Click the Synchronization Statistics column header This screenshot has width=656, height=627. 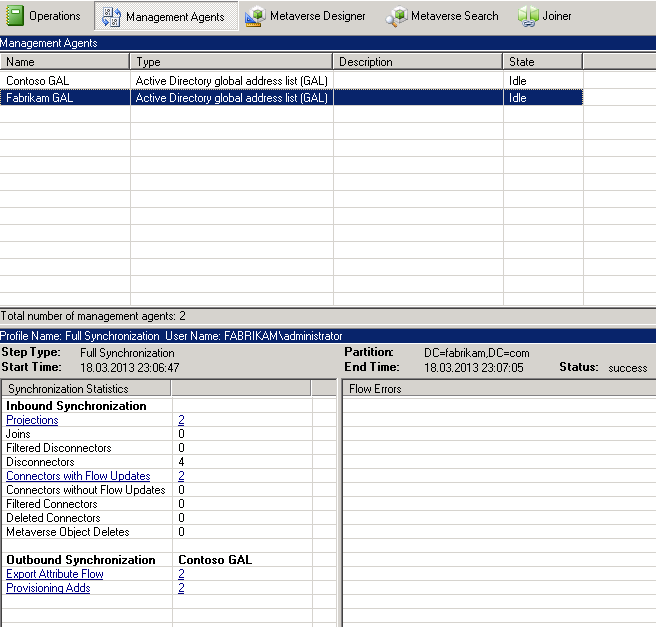[87, 389]
